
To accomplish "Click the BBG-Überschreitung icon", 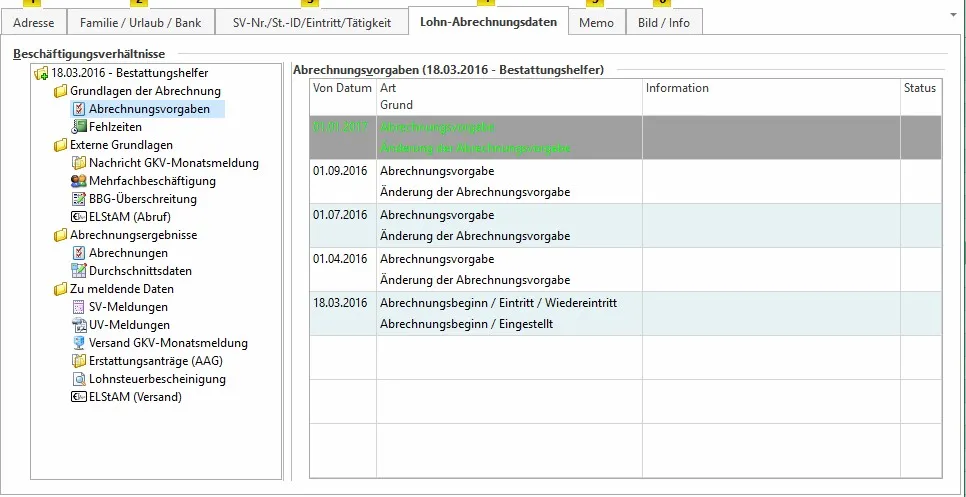I will [79, 199].
